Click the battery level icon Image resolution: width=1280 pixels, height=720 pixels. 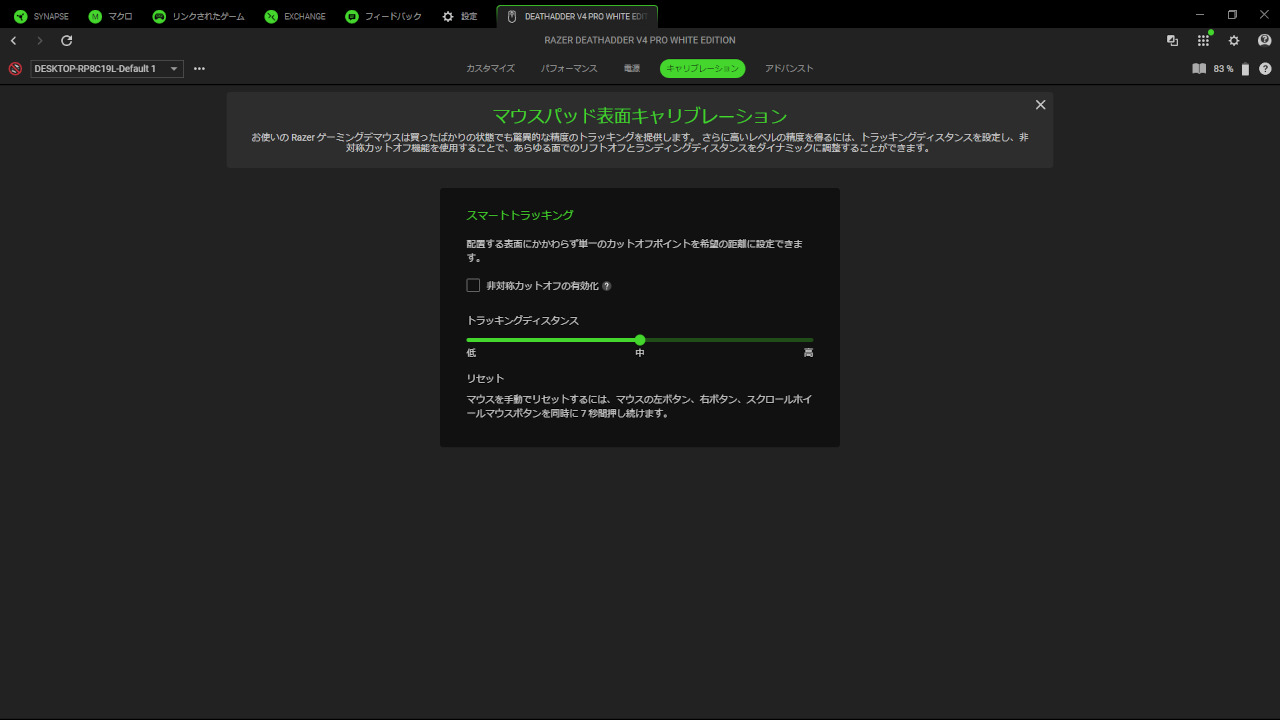tap(1245, 69)
